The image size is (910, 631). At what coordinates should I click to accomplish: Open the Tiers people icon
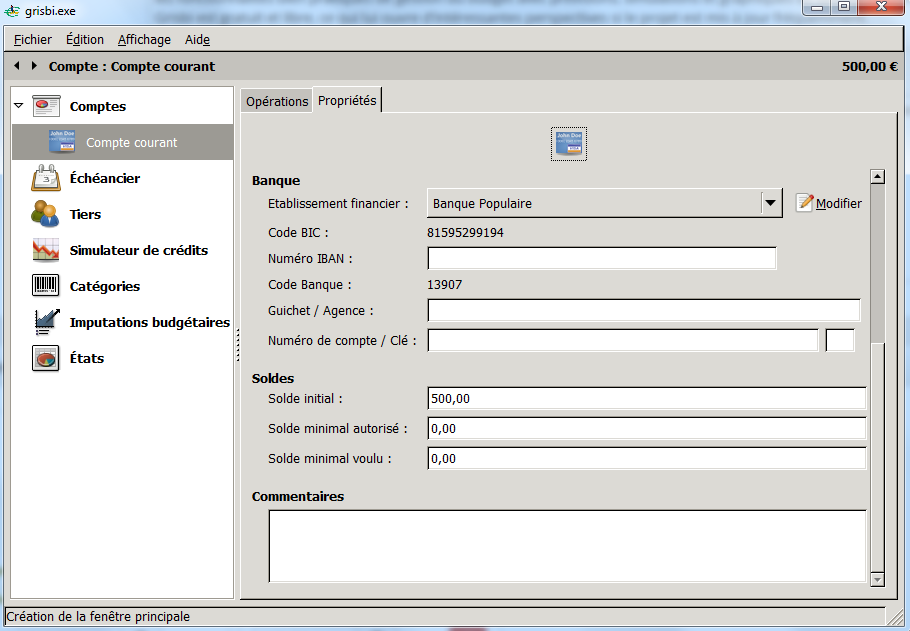pos(45,214)
